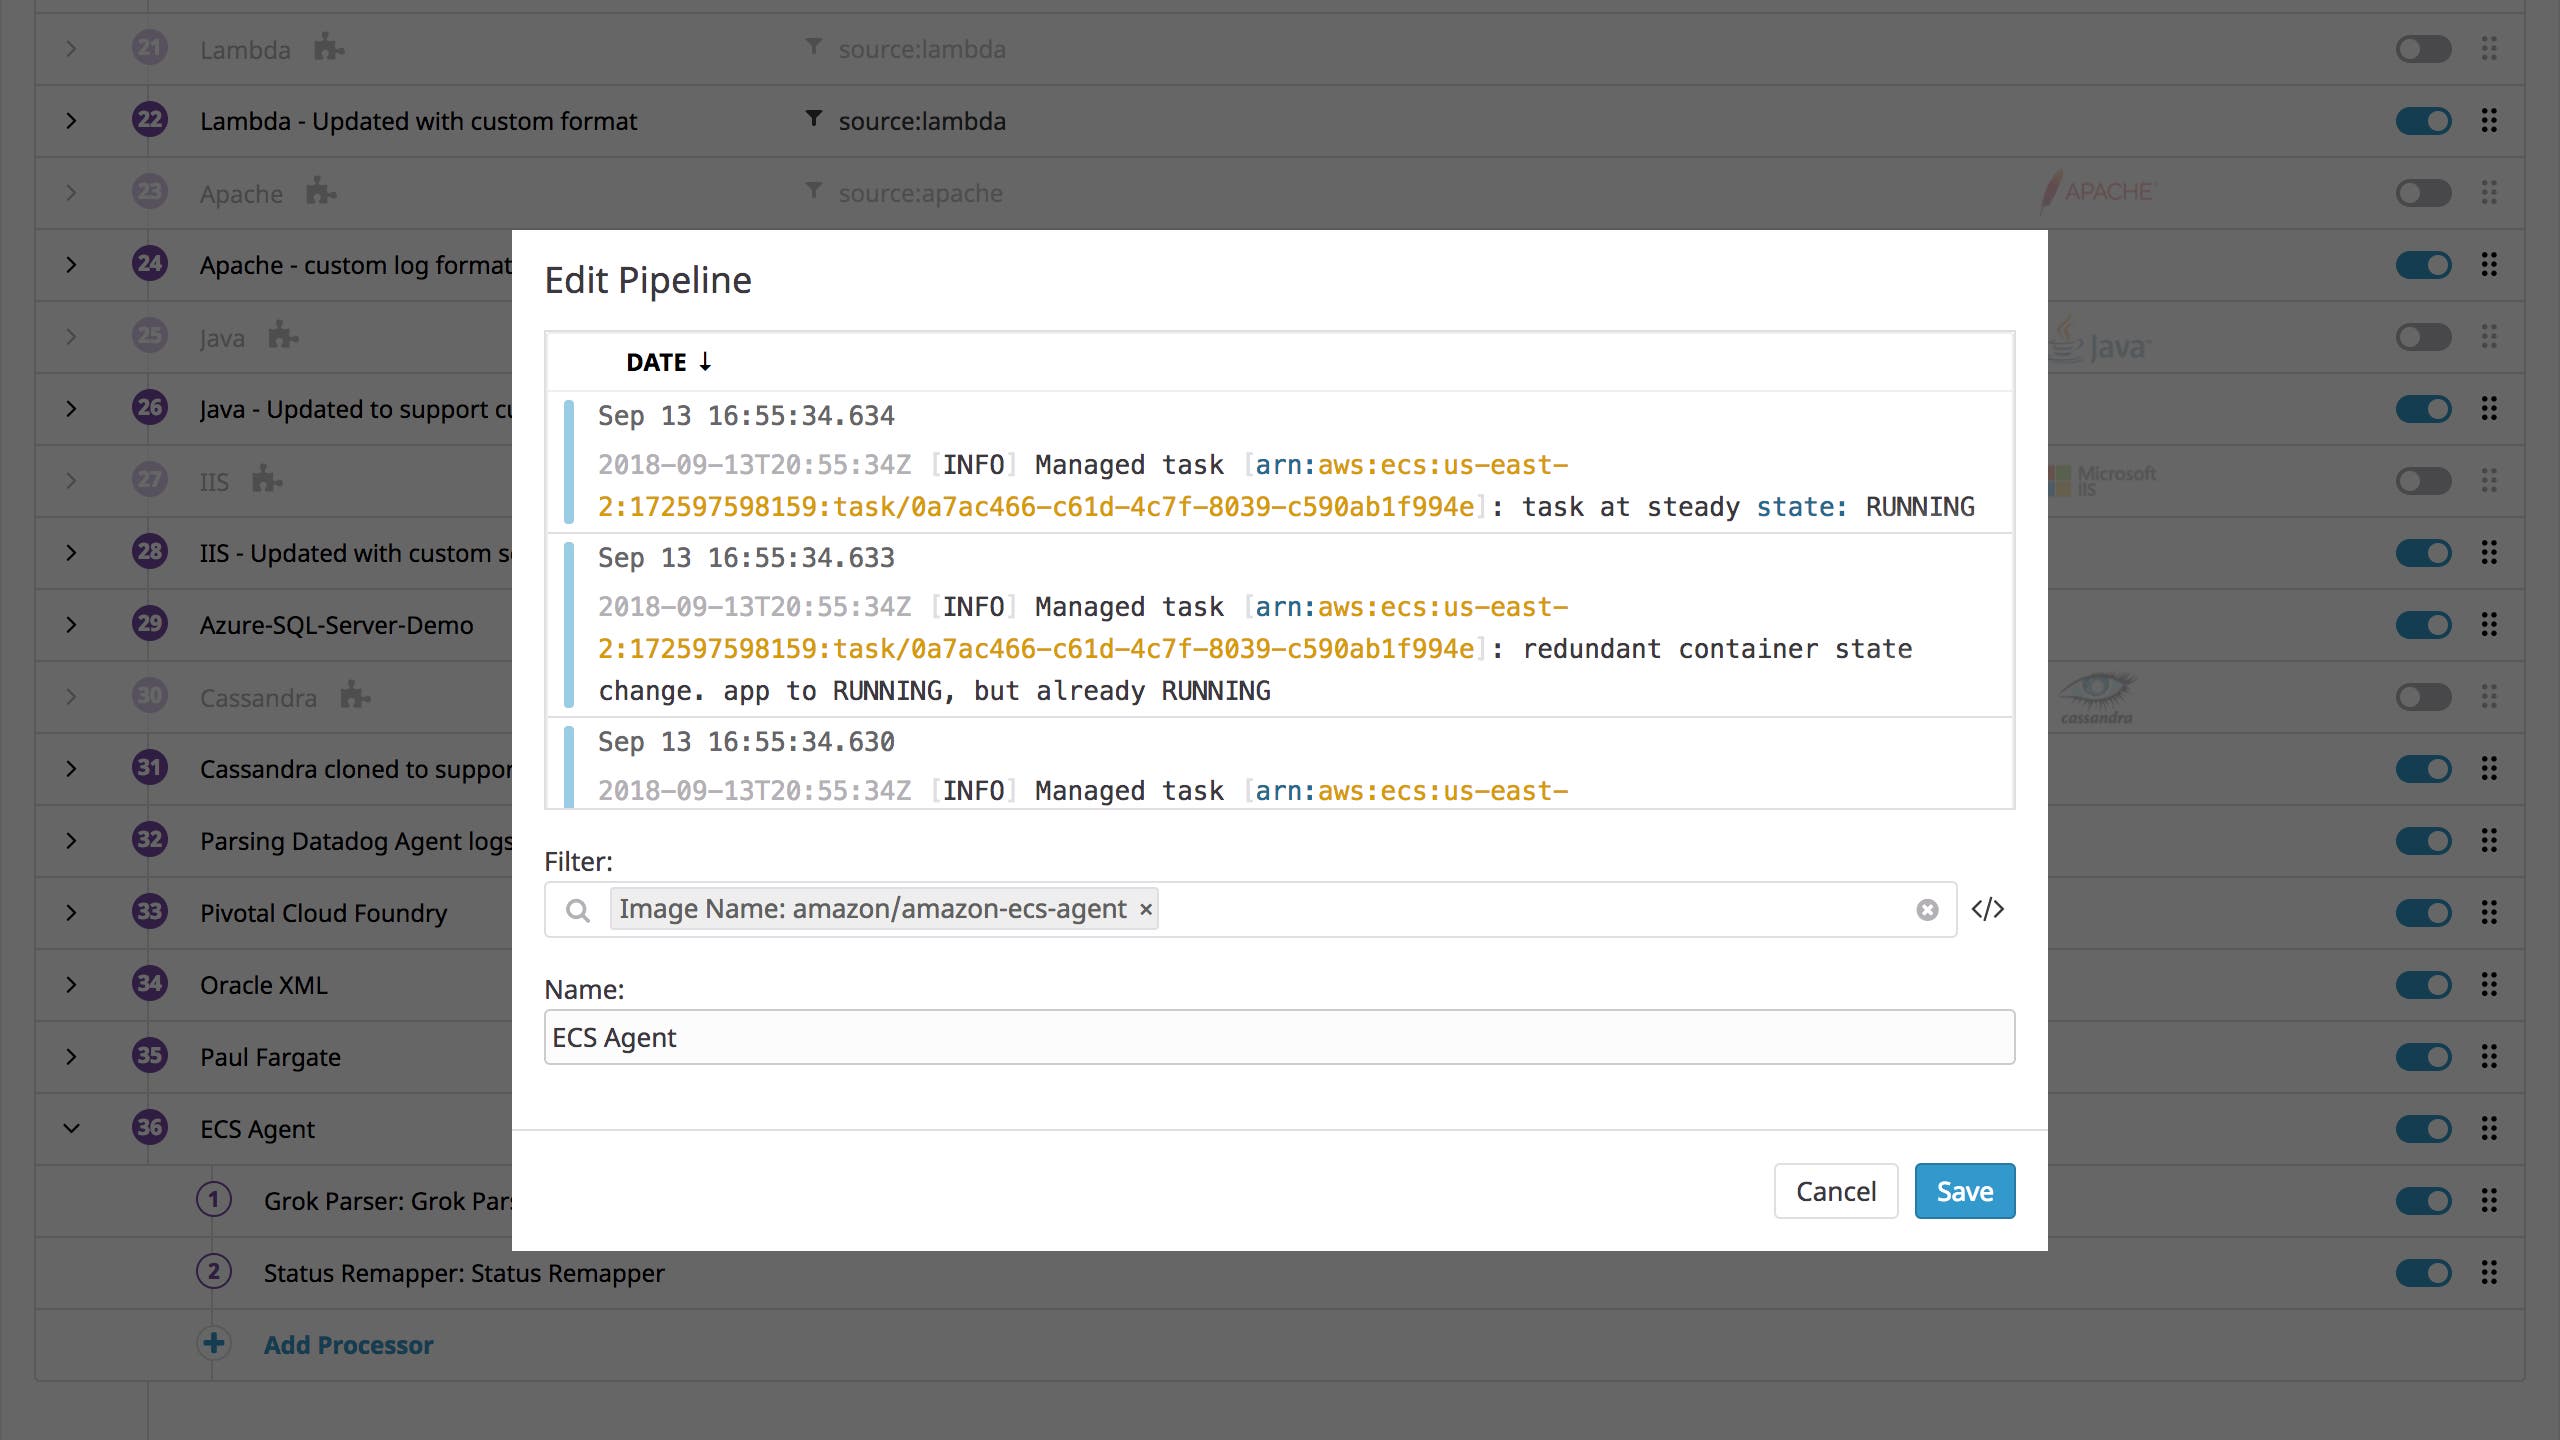Disable the Oracle XML pipeline toggle
The width and height of the screenshot is (2560, 1440).
pos(2424,984)
